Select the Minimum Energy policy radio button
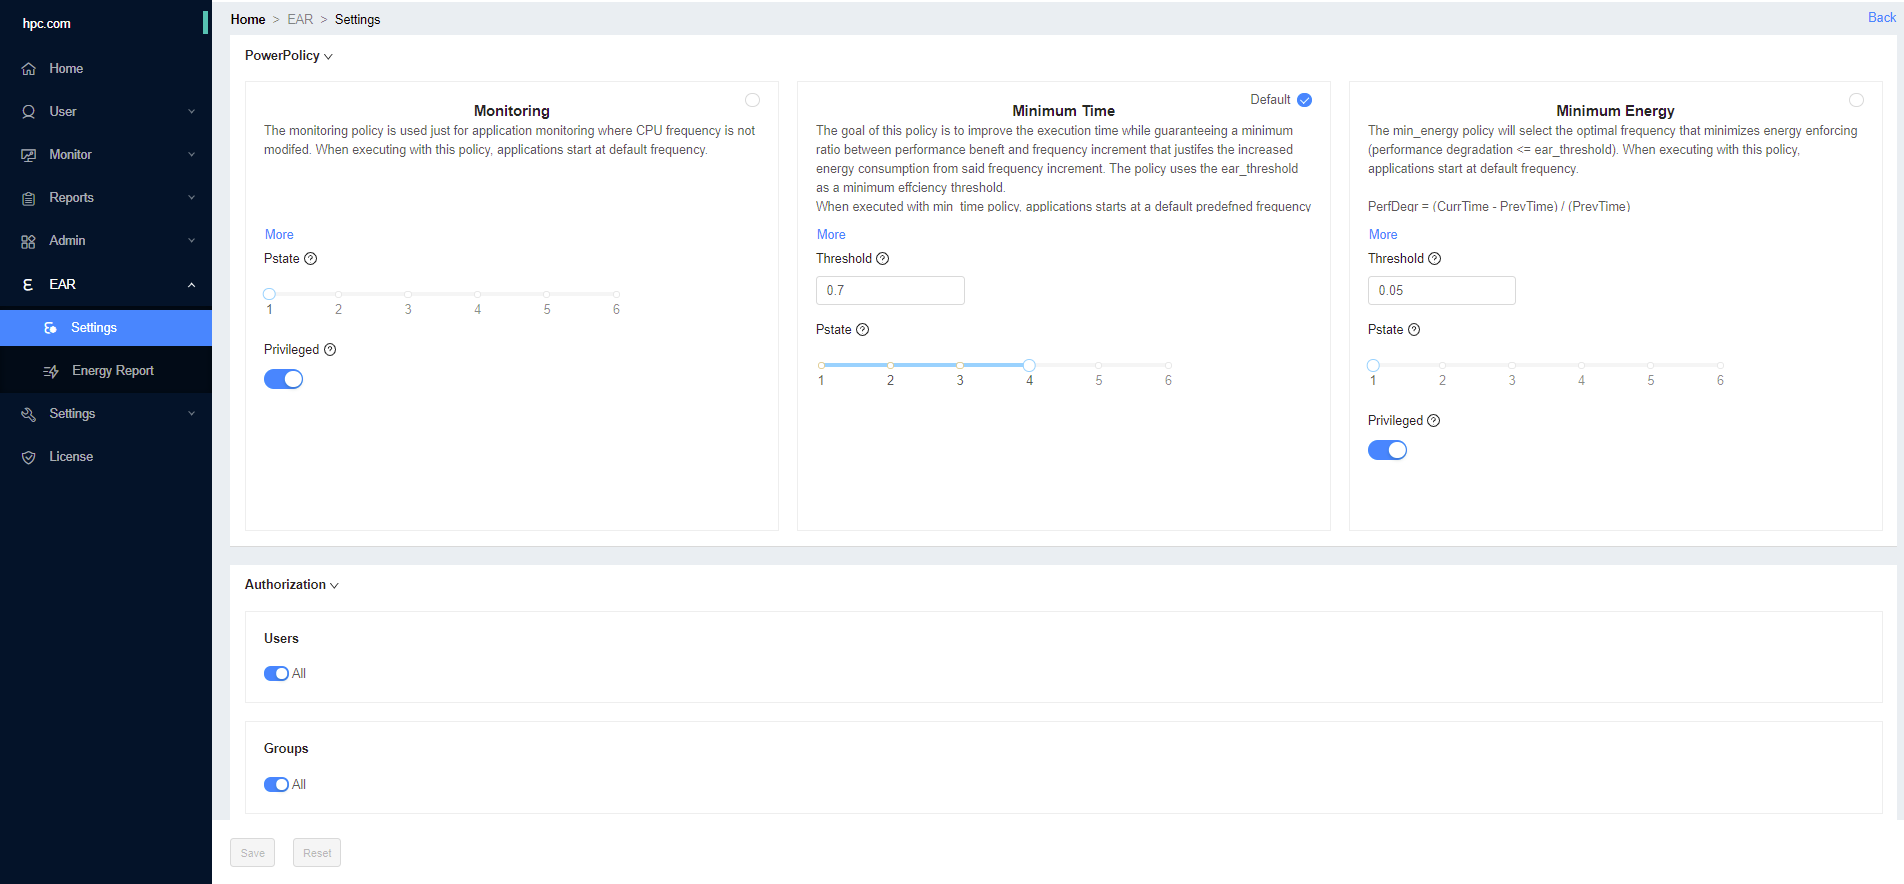The height and width of the screenshot is (884, 1904). pyautogui.click(x=1856, y=100)
